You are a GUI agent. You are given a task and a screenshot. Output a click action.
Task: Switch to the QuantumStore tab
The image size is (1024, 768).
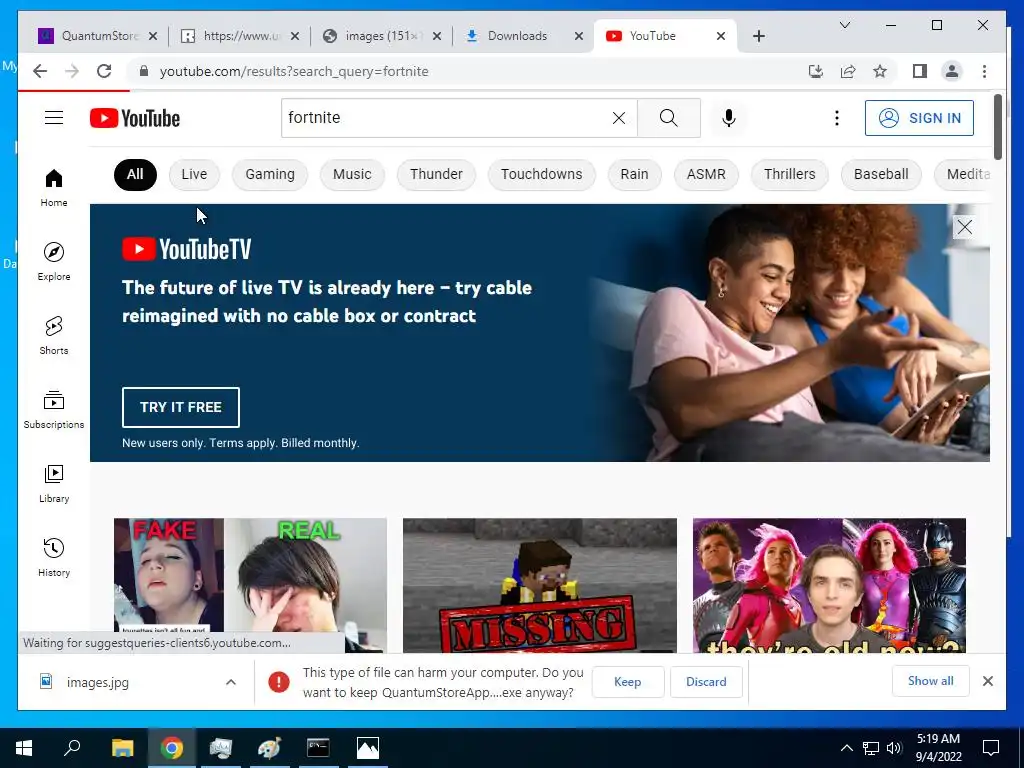[98, 36]
